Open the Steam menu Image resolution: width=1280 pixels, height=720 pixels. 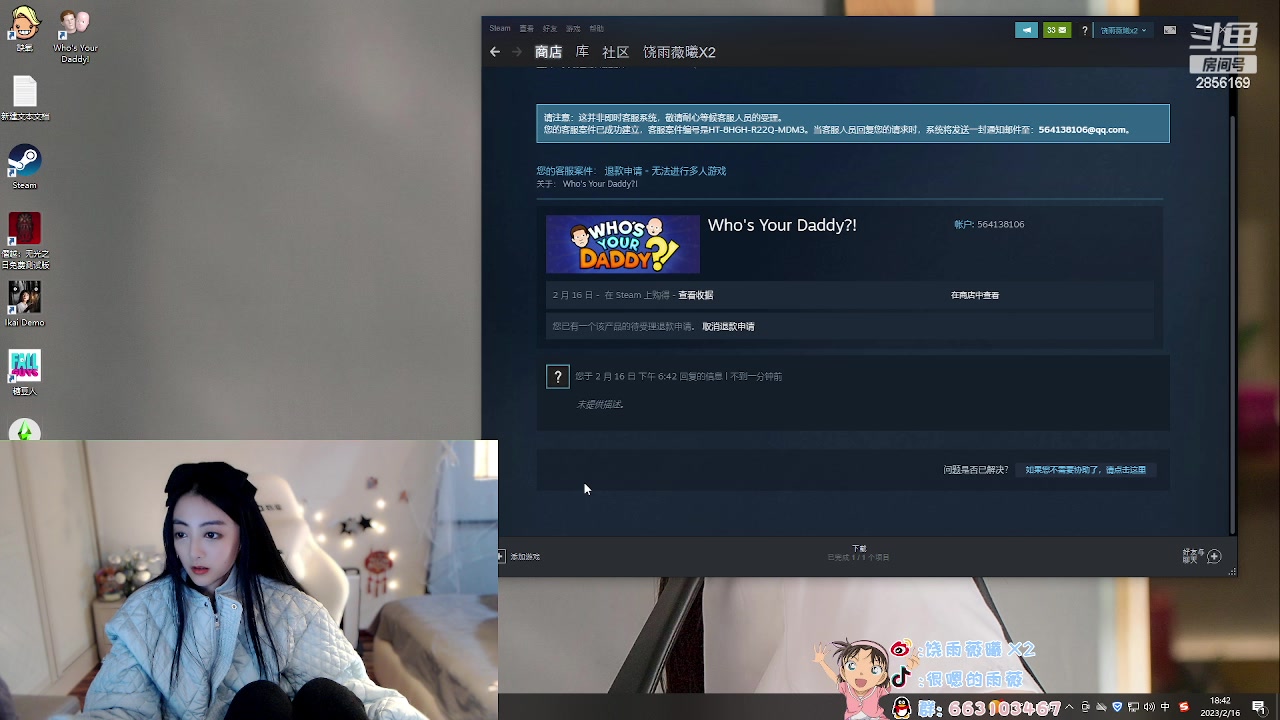click(x=500, y=28)
